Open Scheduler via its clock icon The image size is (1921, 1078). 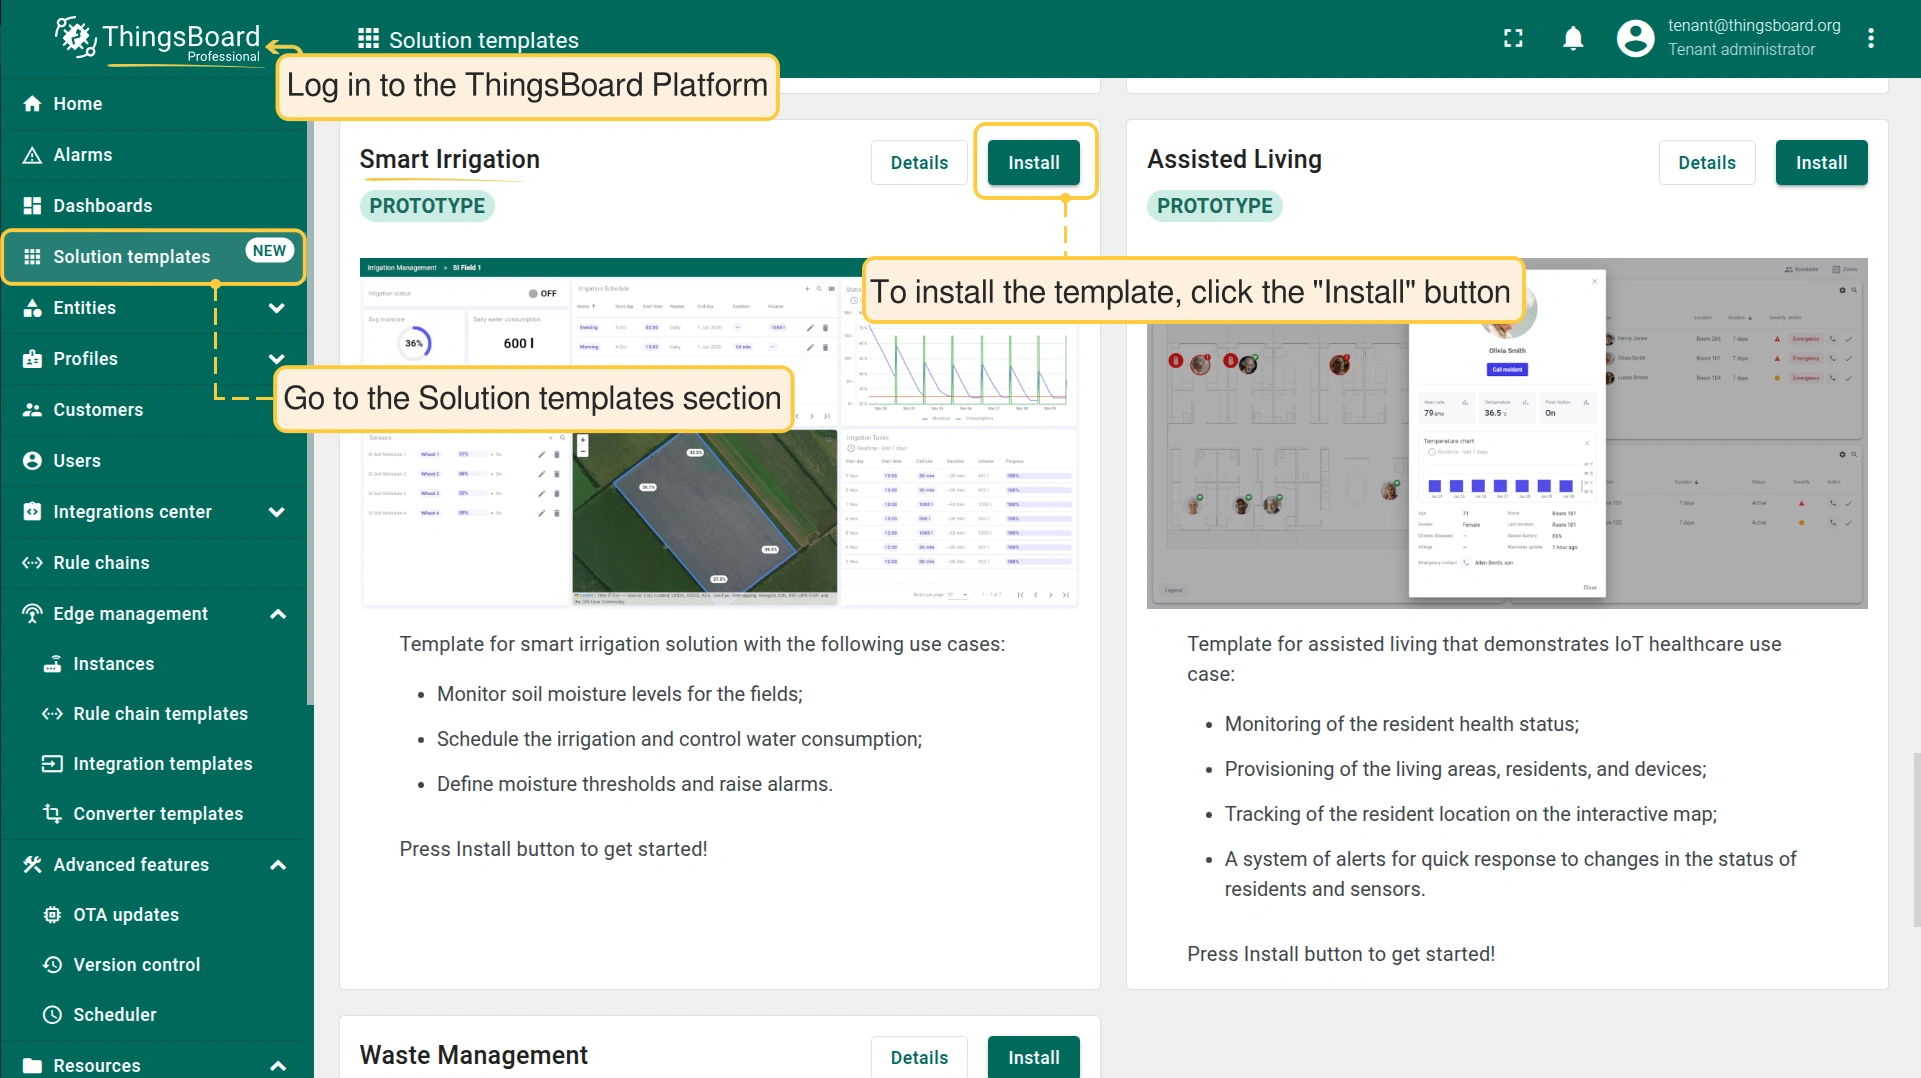pos(52,1014)
